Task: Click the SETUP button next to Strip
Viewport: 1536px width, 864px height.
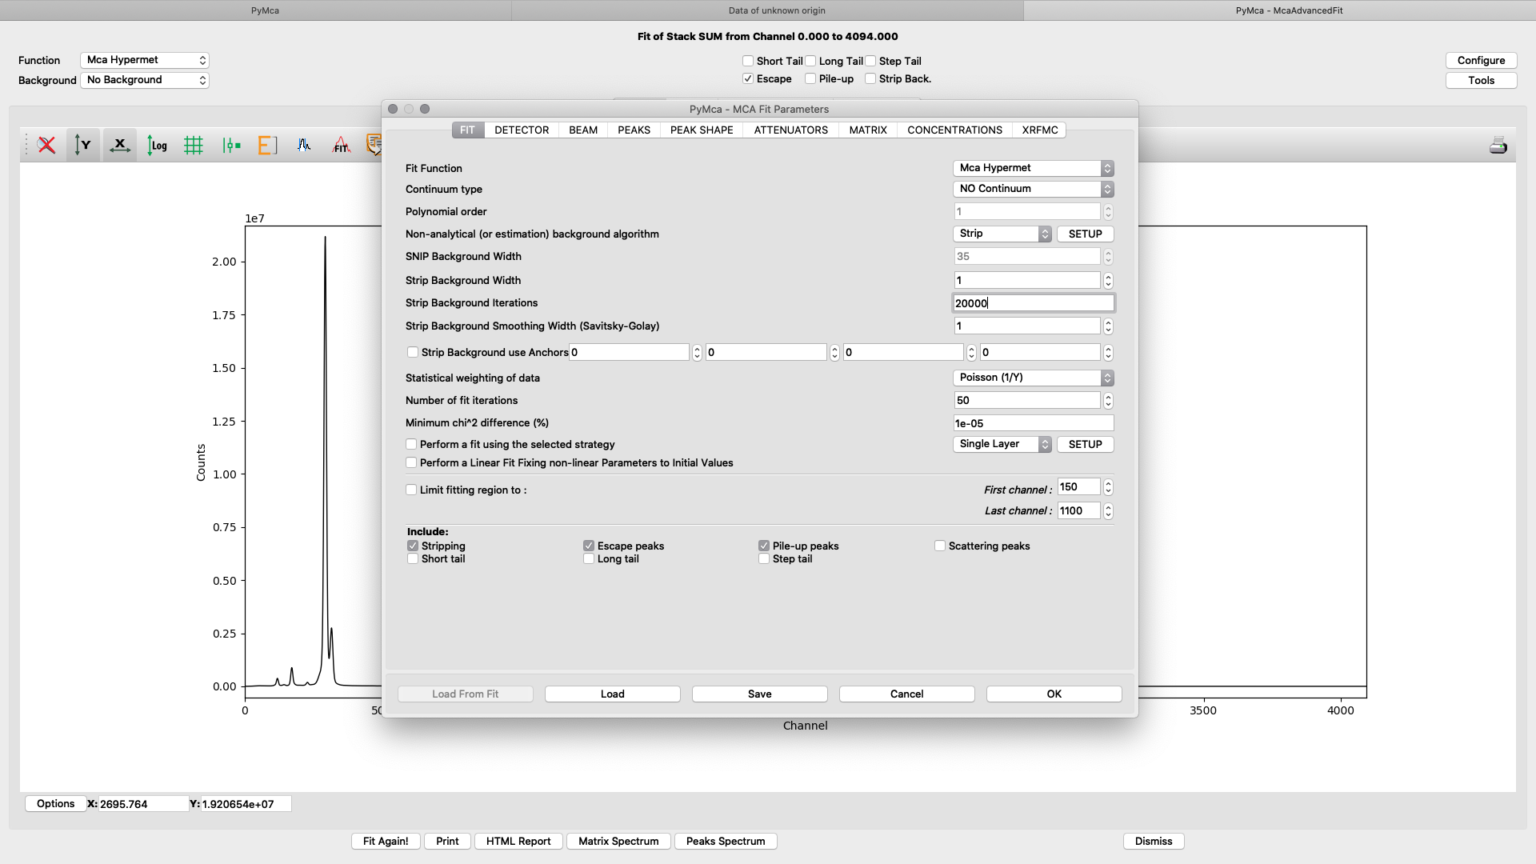Action: click(1085, 233)
